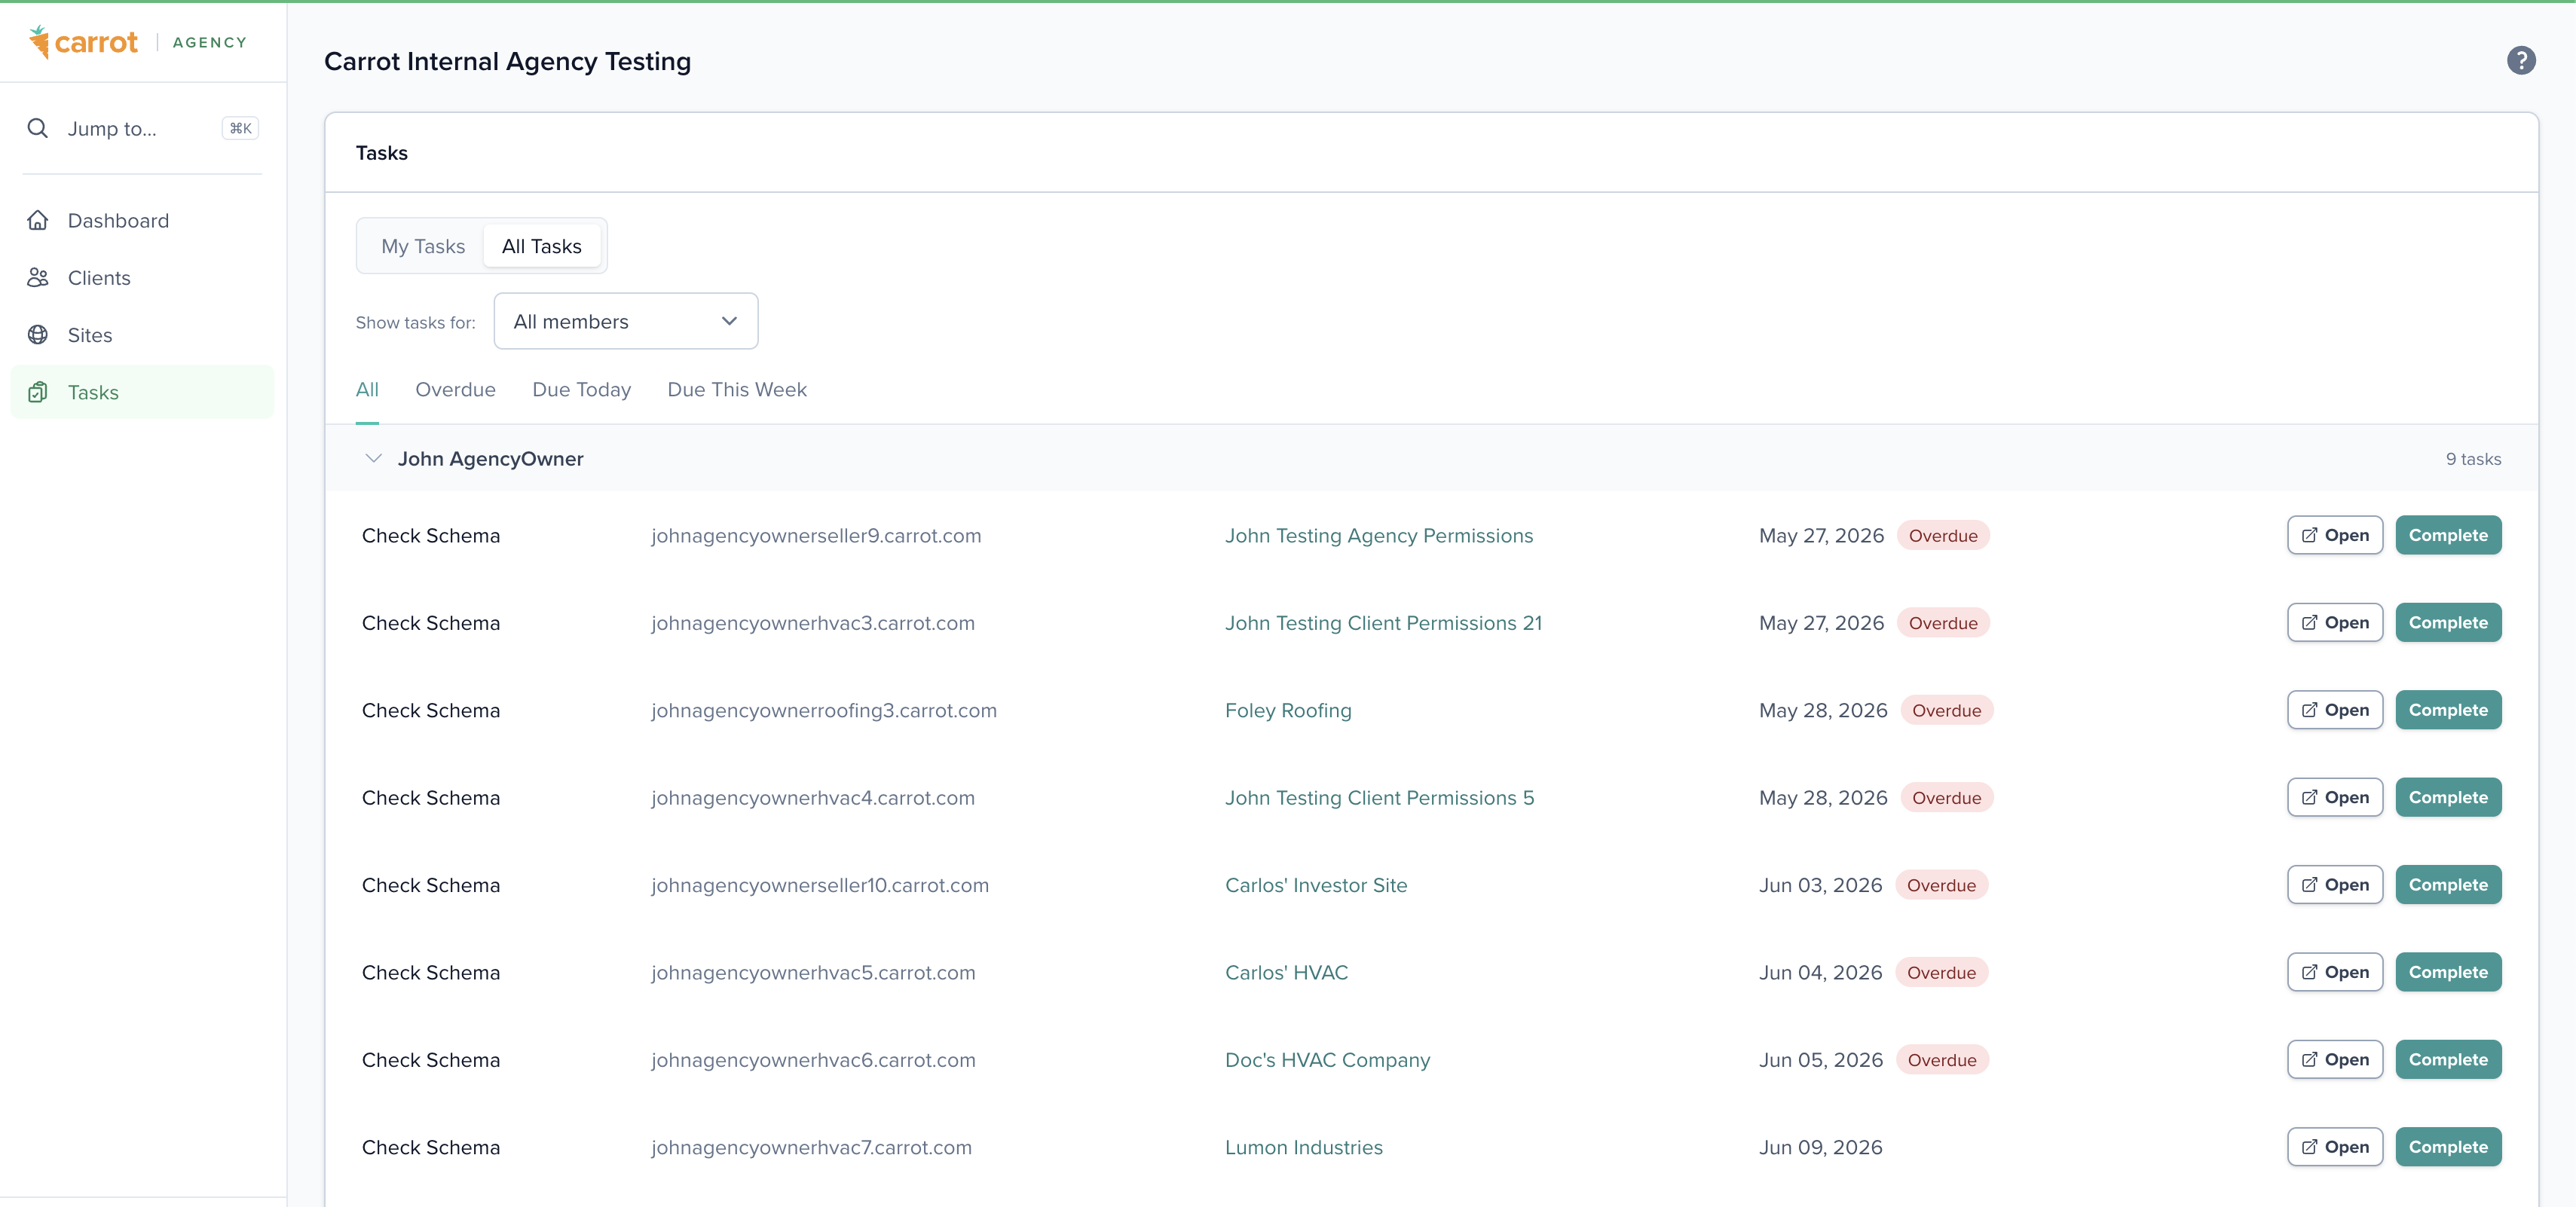
Task: Open the Foley Roofing task
Action: click(x=2334, y=710)
